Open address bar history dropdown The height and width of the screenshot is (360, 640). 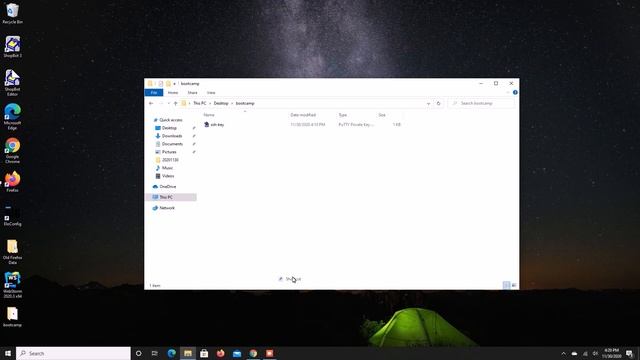(x=428, y=104)
